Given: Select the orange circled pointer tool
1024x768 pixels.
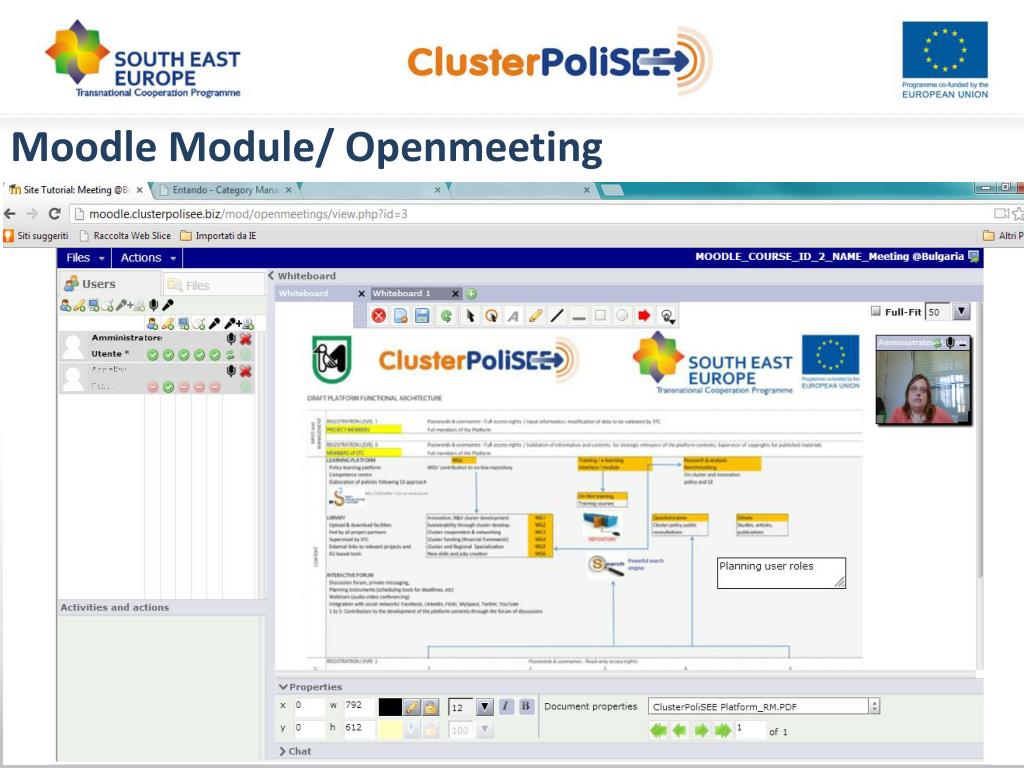Looking at the screenshot, I should click(x=491, y=316).
